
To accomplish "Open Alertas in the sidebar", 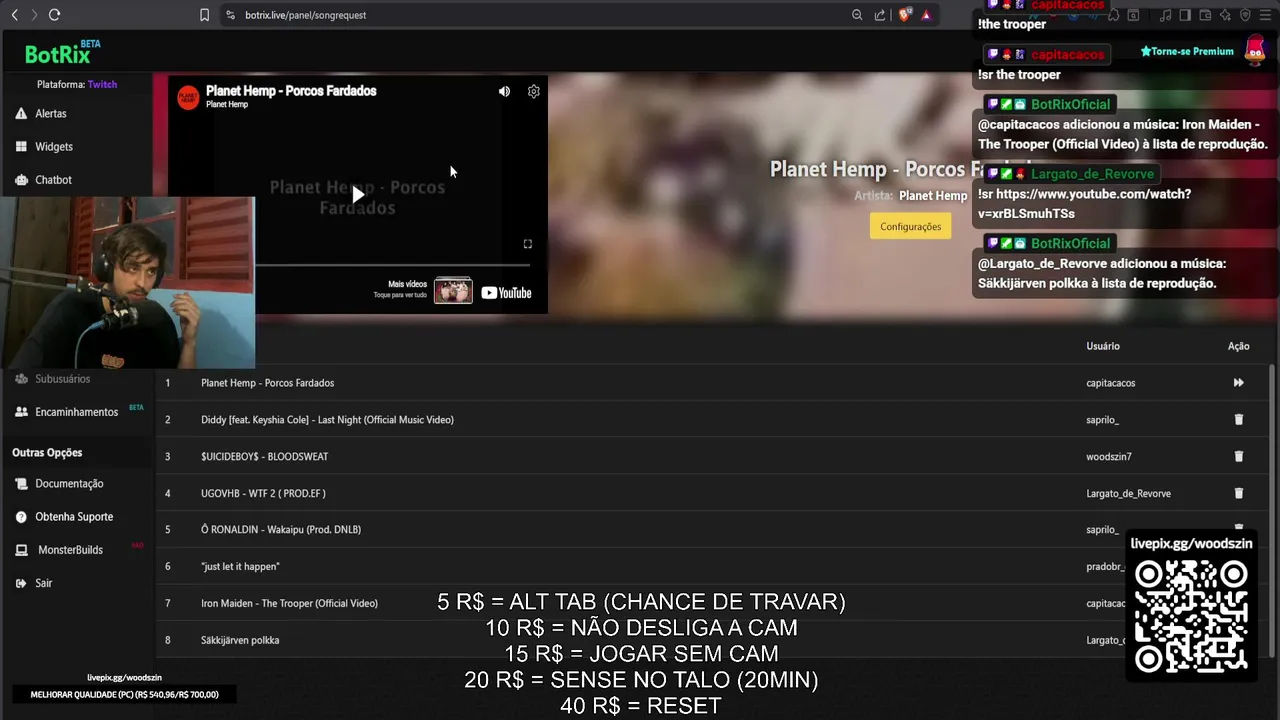I will 51,114.
